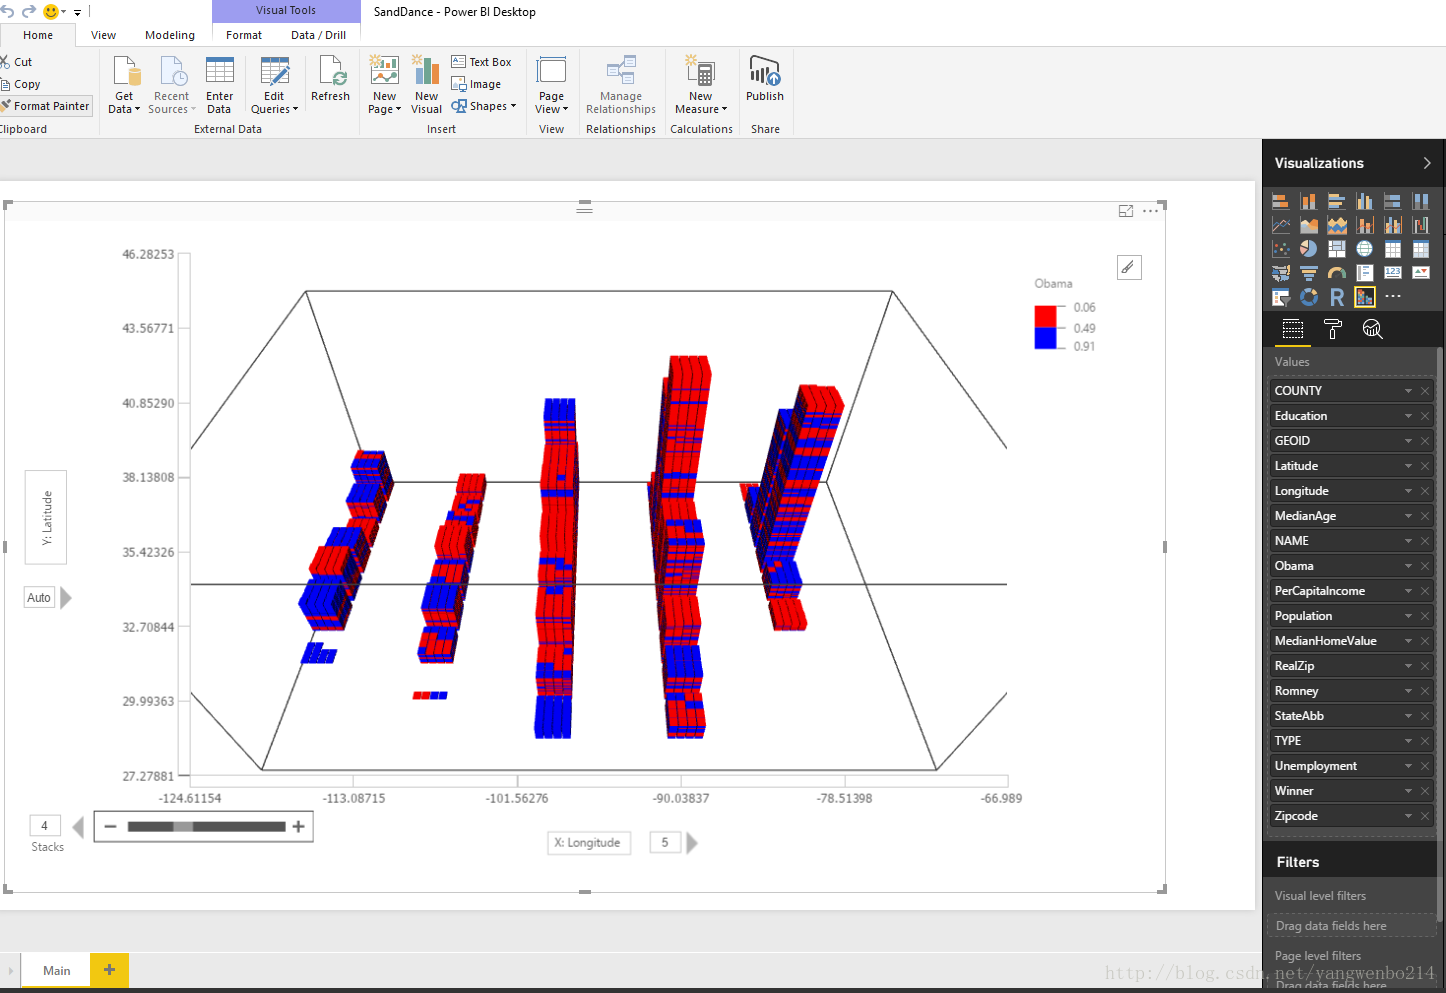1446x993 pixels.
Task: Click the SandDance zoom slider track
Action: (206, 826)
